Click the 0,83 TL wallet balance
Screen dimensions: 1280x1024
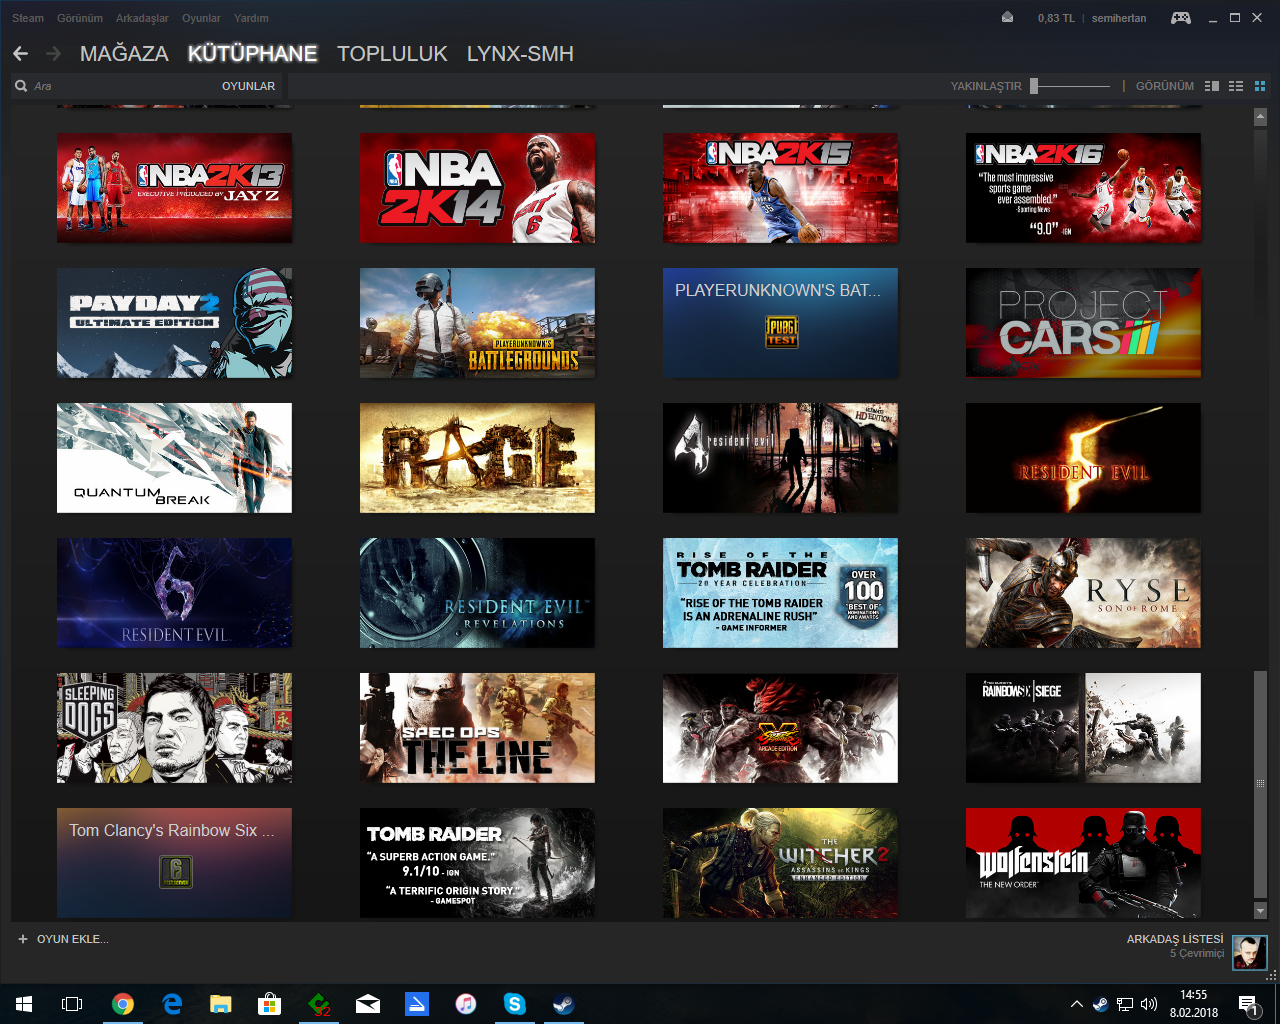1056,18
